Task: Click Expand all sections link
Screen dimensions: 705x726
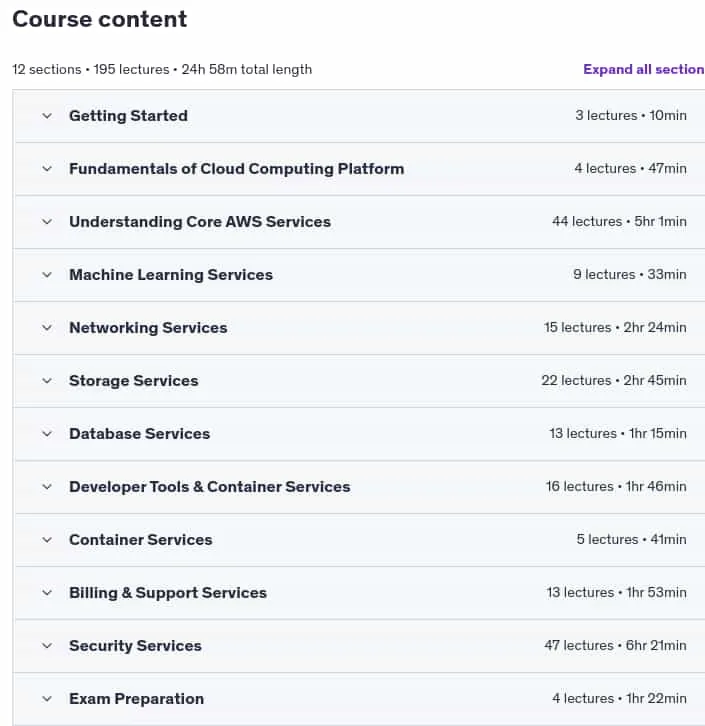Action: [x=643, y=69]
